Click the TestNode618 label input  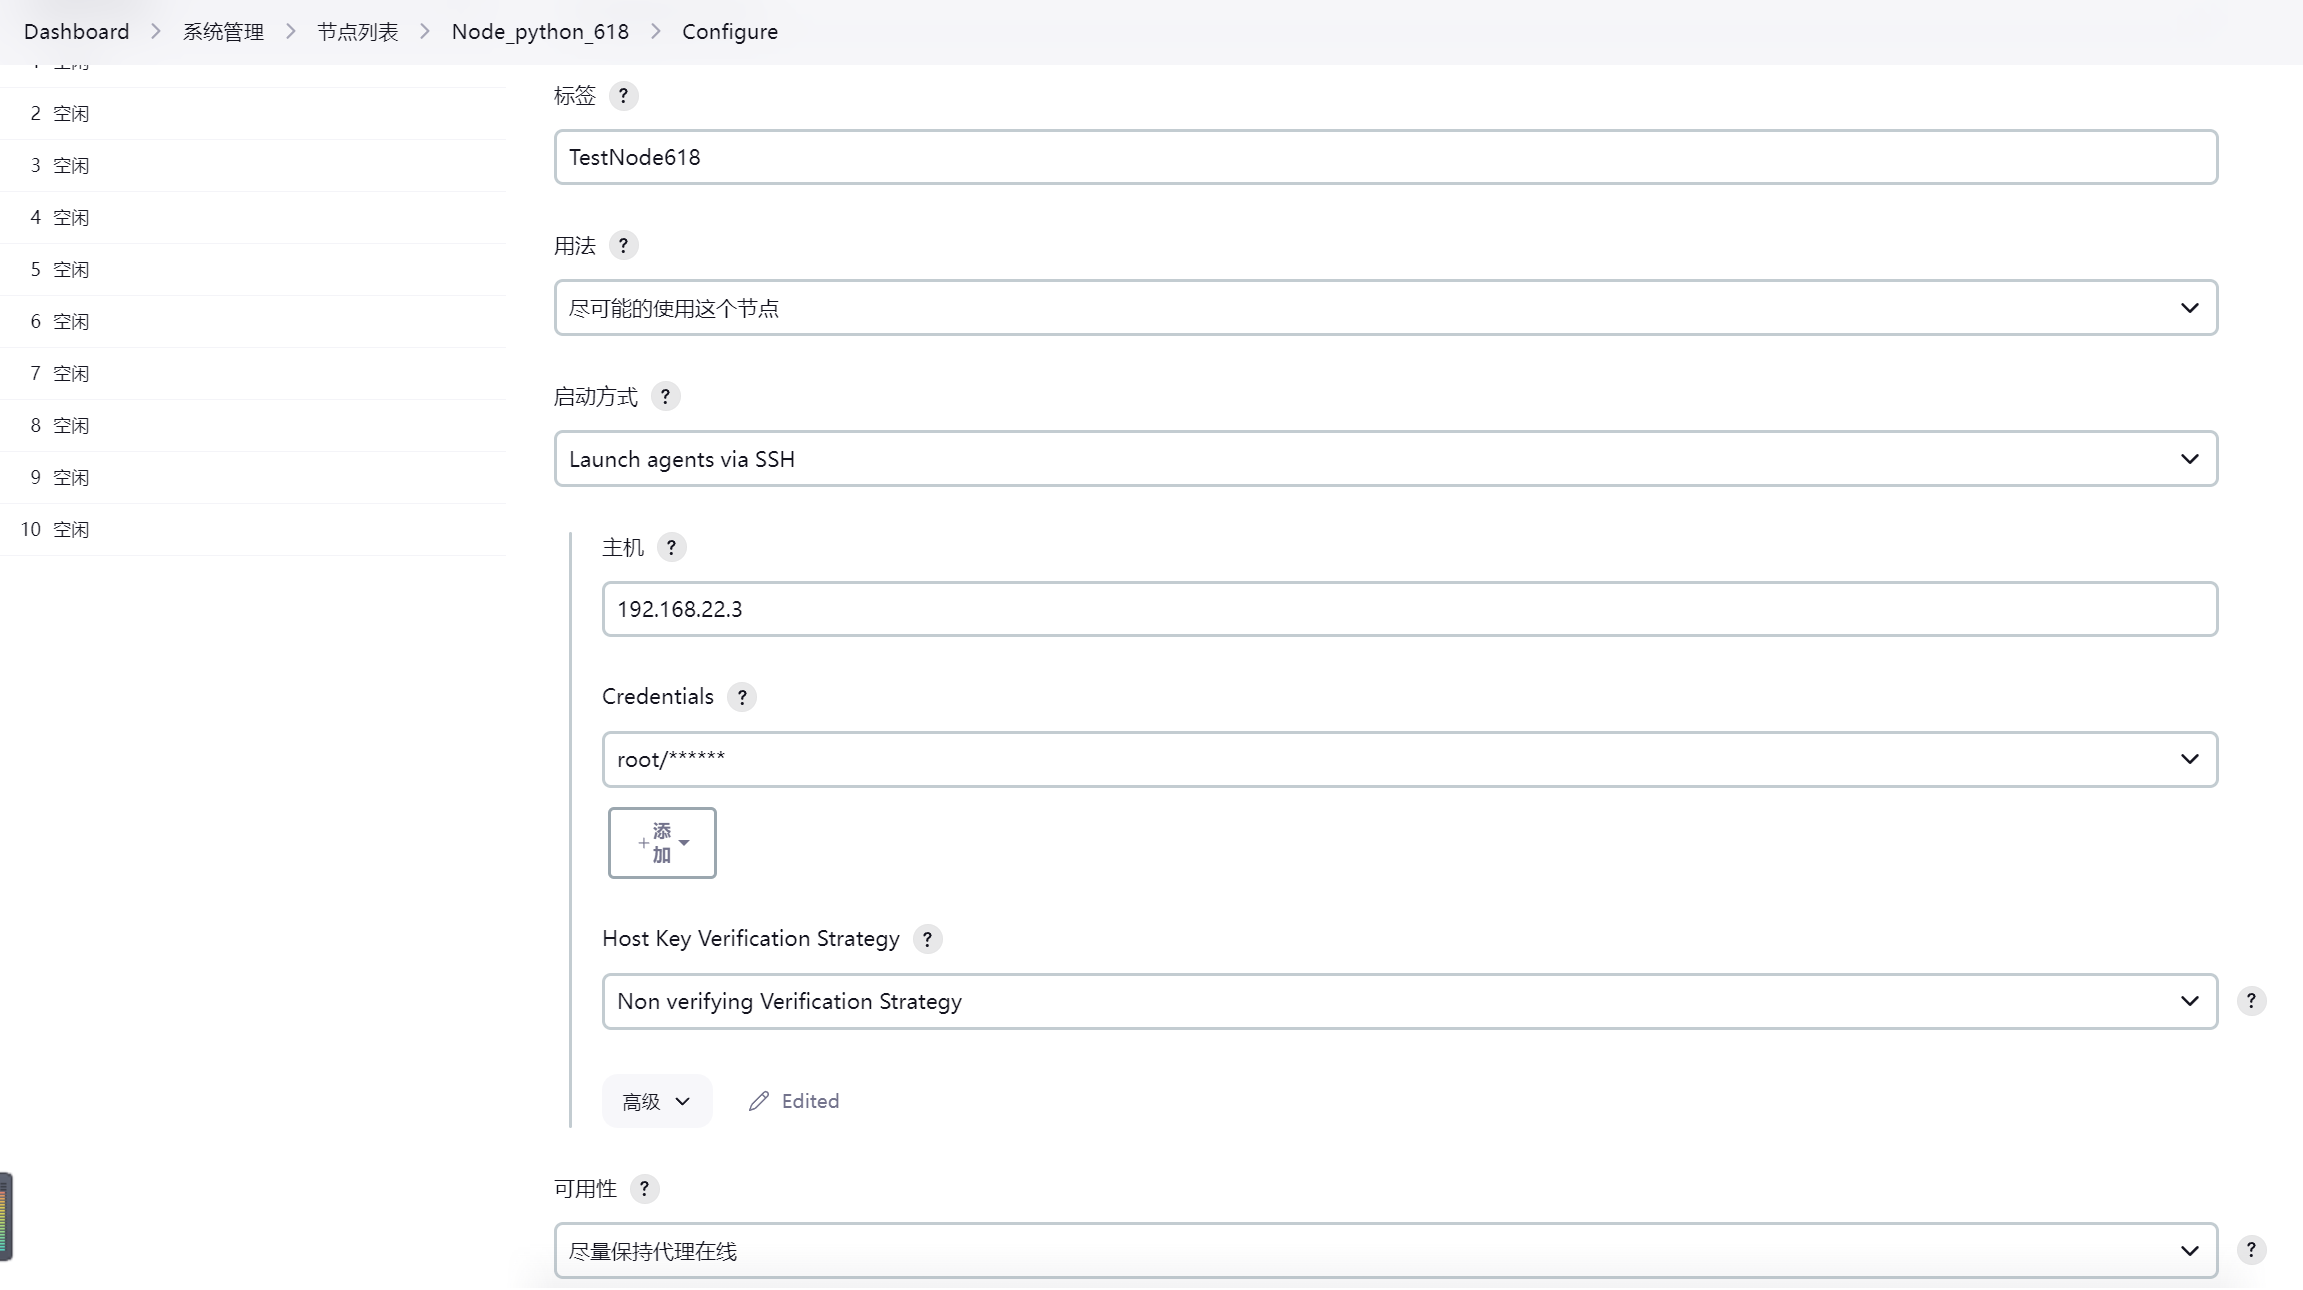(1385, 157)
